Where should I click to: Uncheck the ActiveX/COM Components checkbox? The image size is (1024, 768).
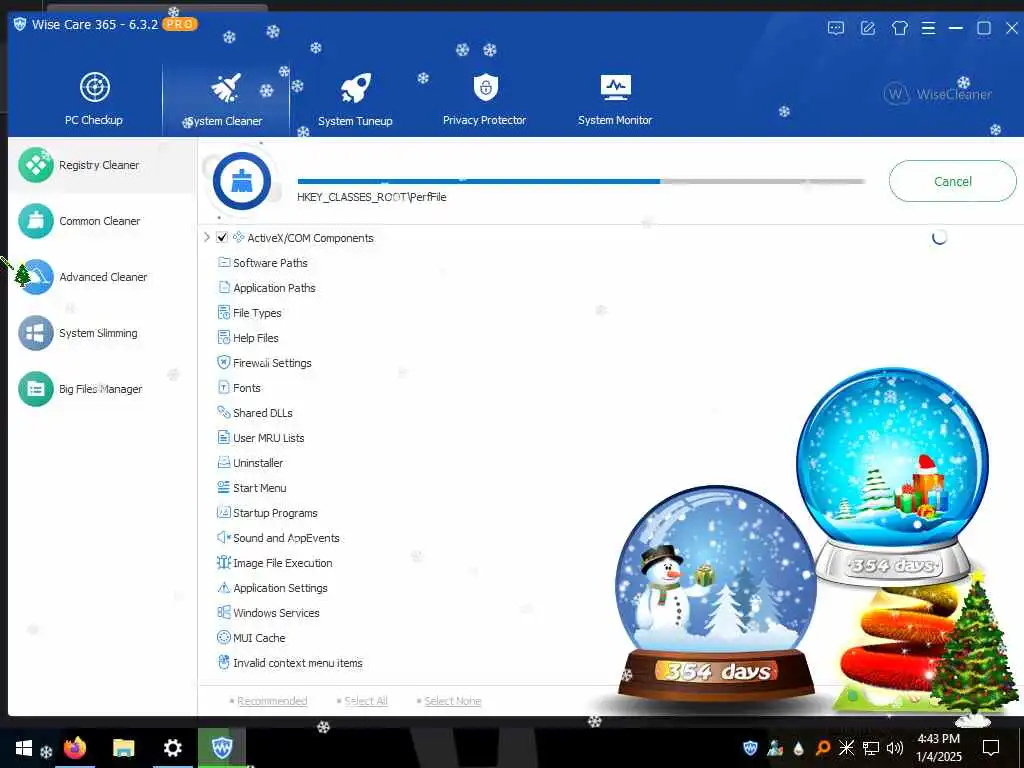click(x=222, y=237)
